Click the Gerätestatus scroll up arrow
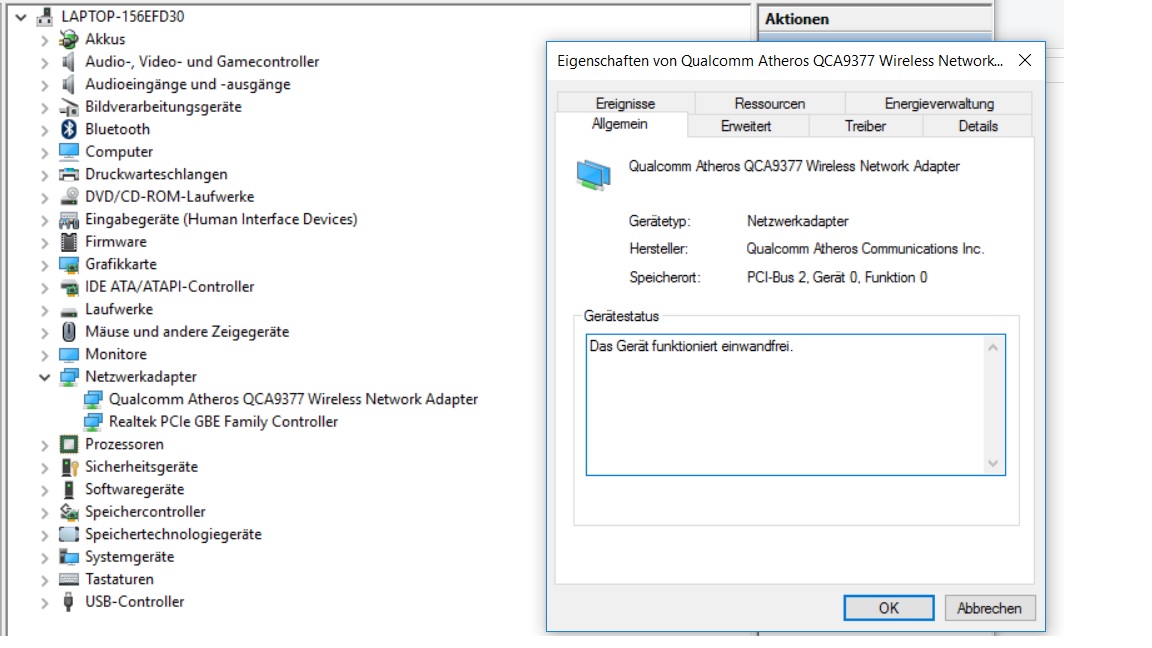The height and width of the screenshot is (648, 1152). pyautogui.click(x=993, y=348)
